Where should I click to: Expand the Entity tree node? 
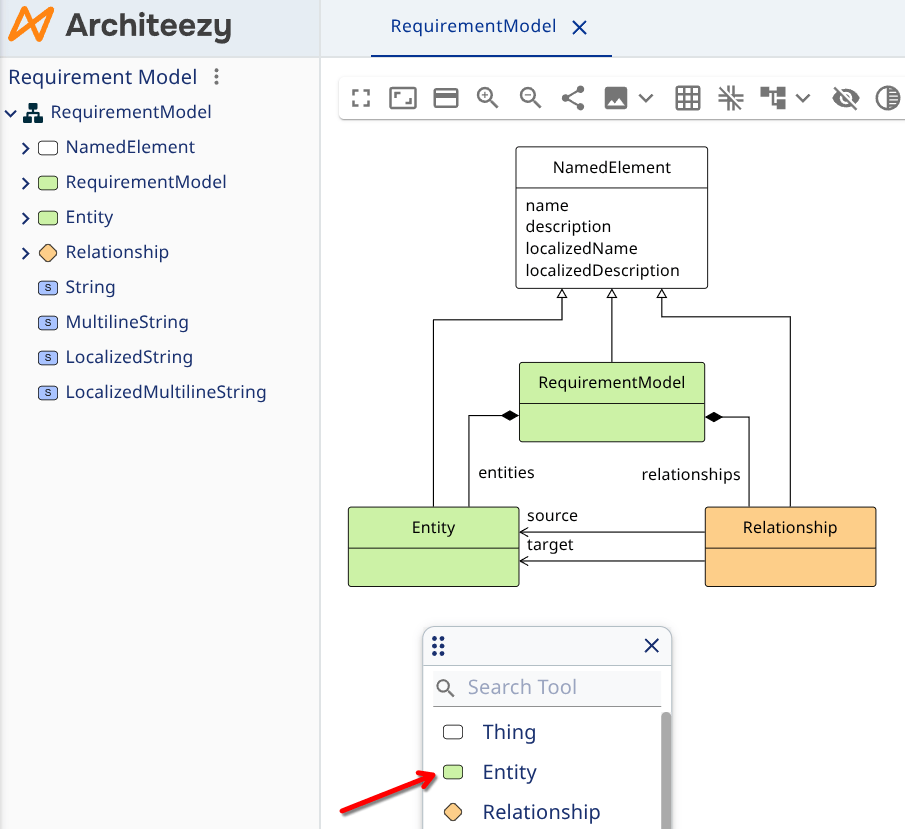(x=26, y=218)
